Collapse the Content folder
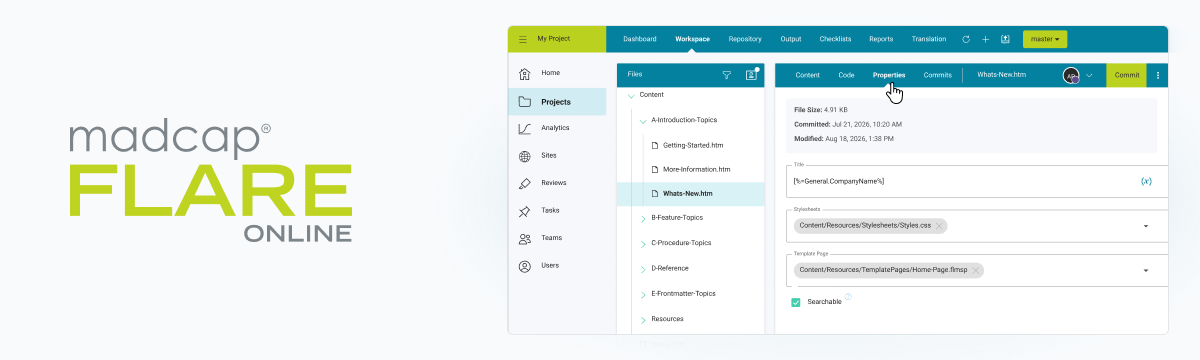 (x=631, y=95)
